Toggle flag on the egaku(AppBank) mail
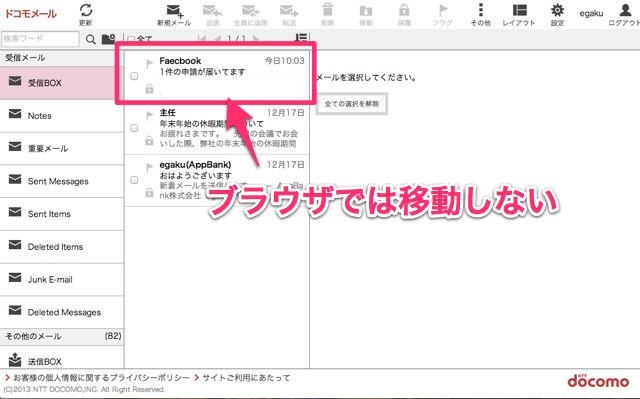This screenshot has width=640, height=399. [149, 167]
